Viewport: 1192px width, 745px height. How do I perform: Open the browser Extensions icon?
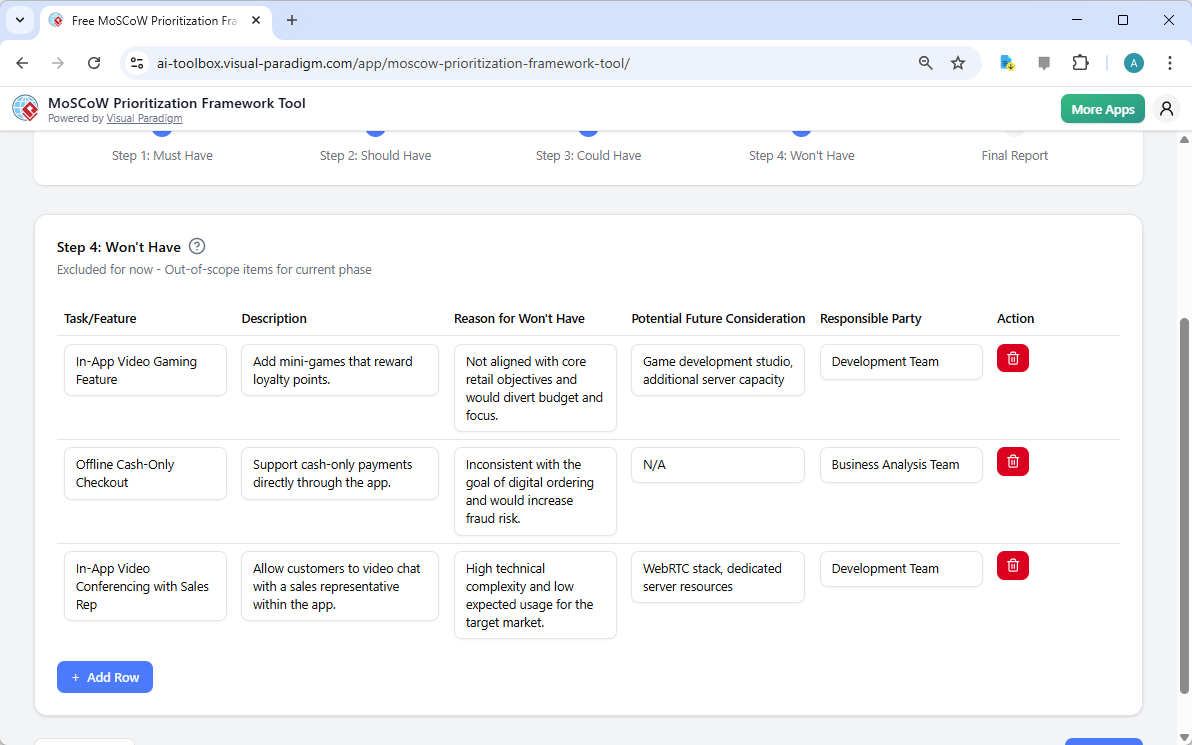click(x=1080, y=62)
